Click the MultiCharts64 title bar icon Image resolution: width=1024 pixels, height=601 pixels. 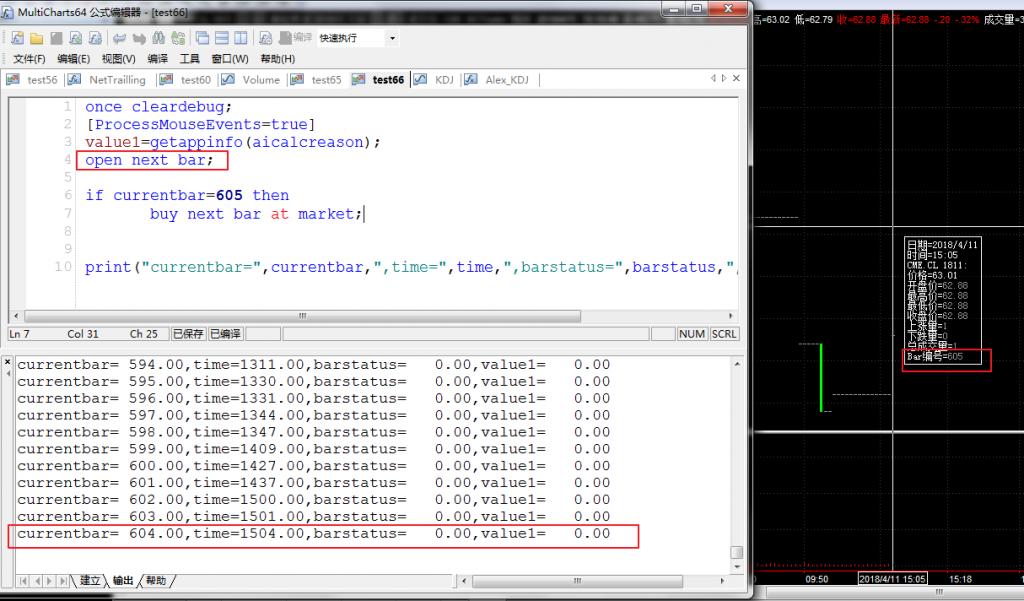8,12
